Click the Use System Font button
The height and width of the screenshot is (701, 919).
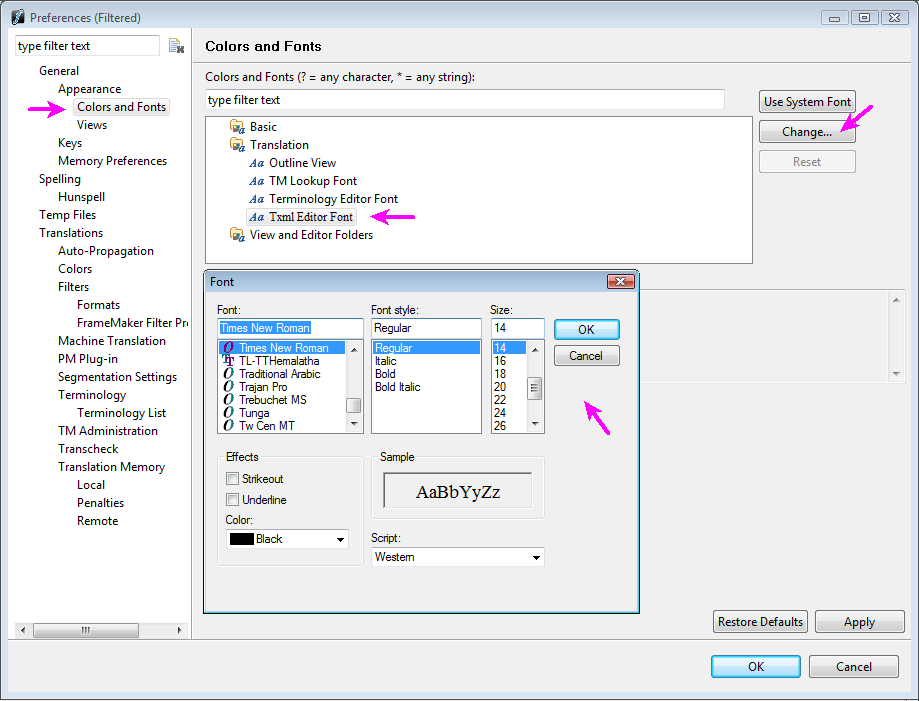tap(807, 101)
